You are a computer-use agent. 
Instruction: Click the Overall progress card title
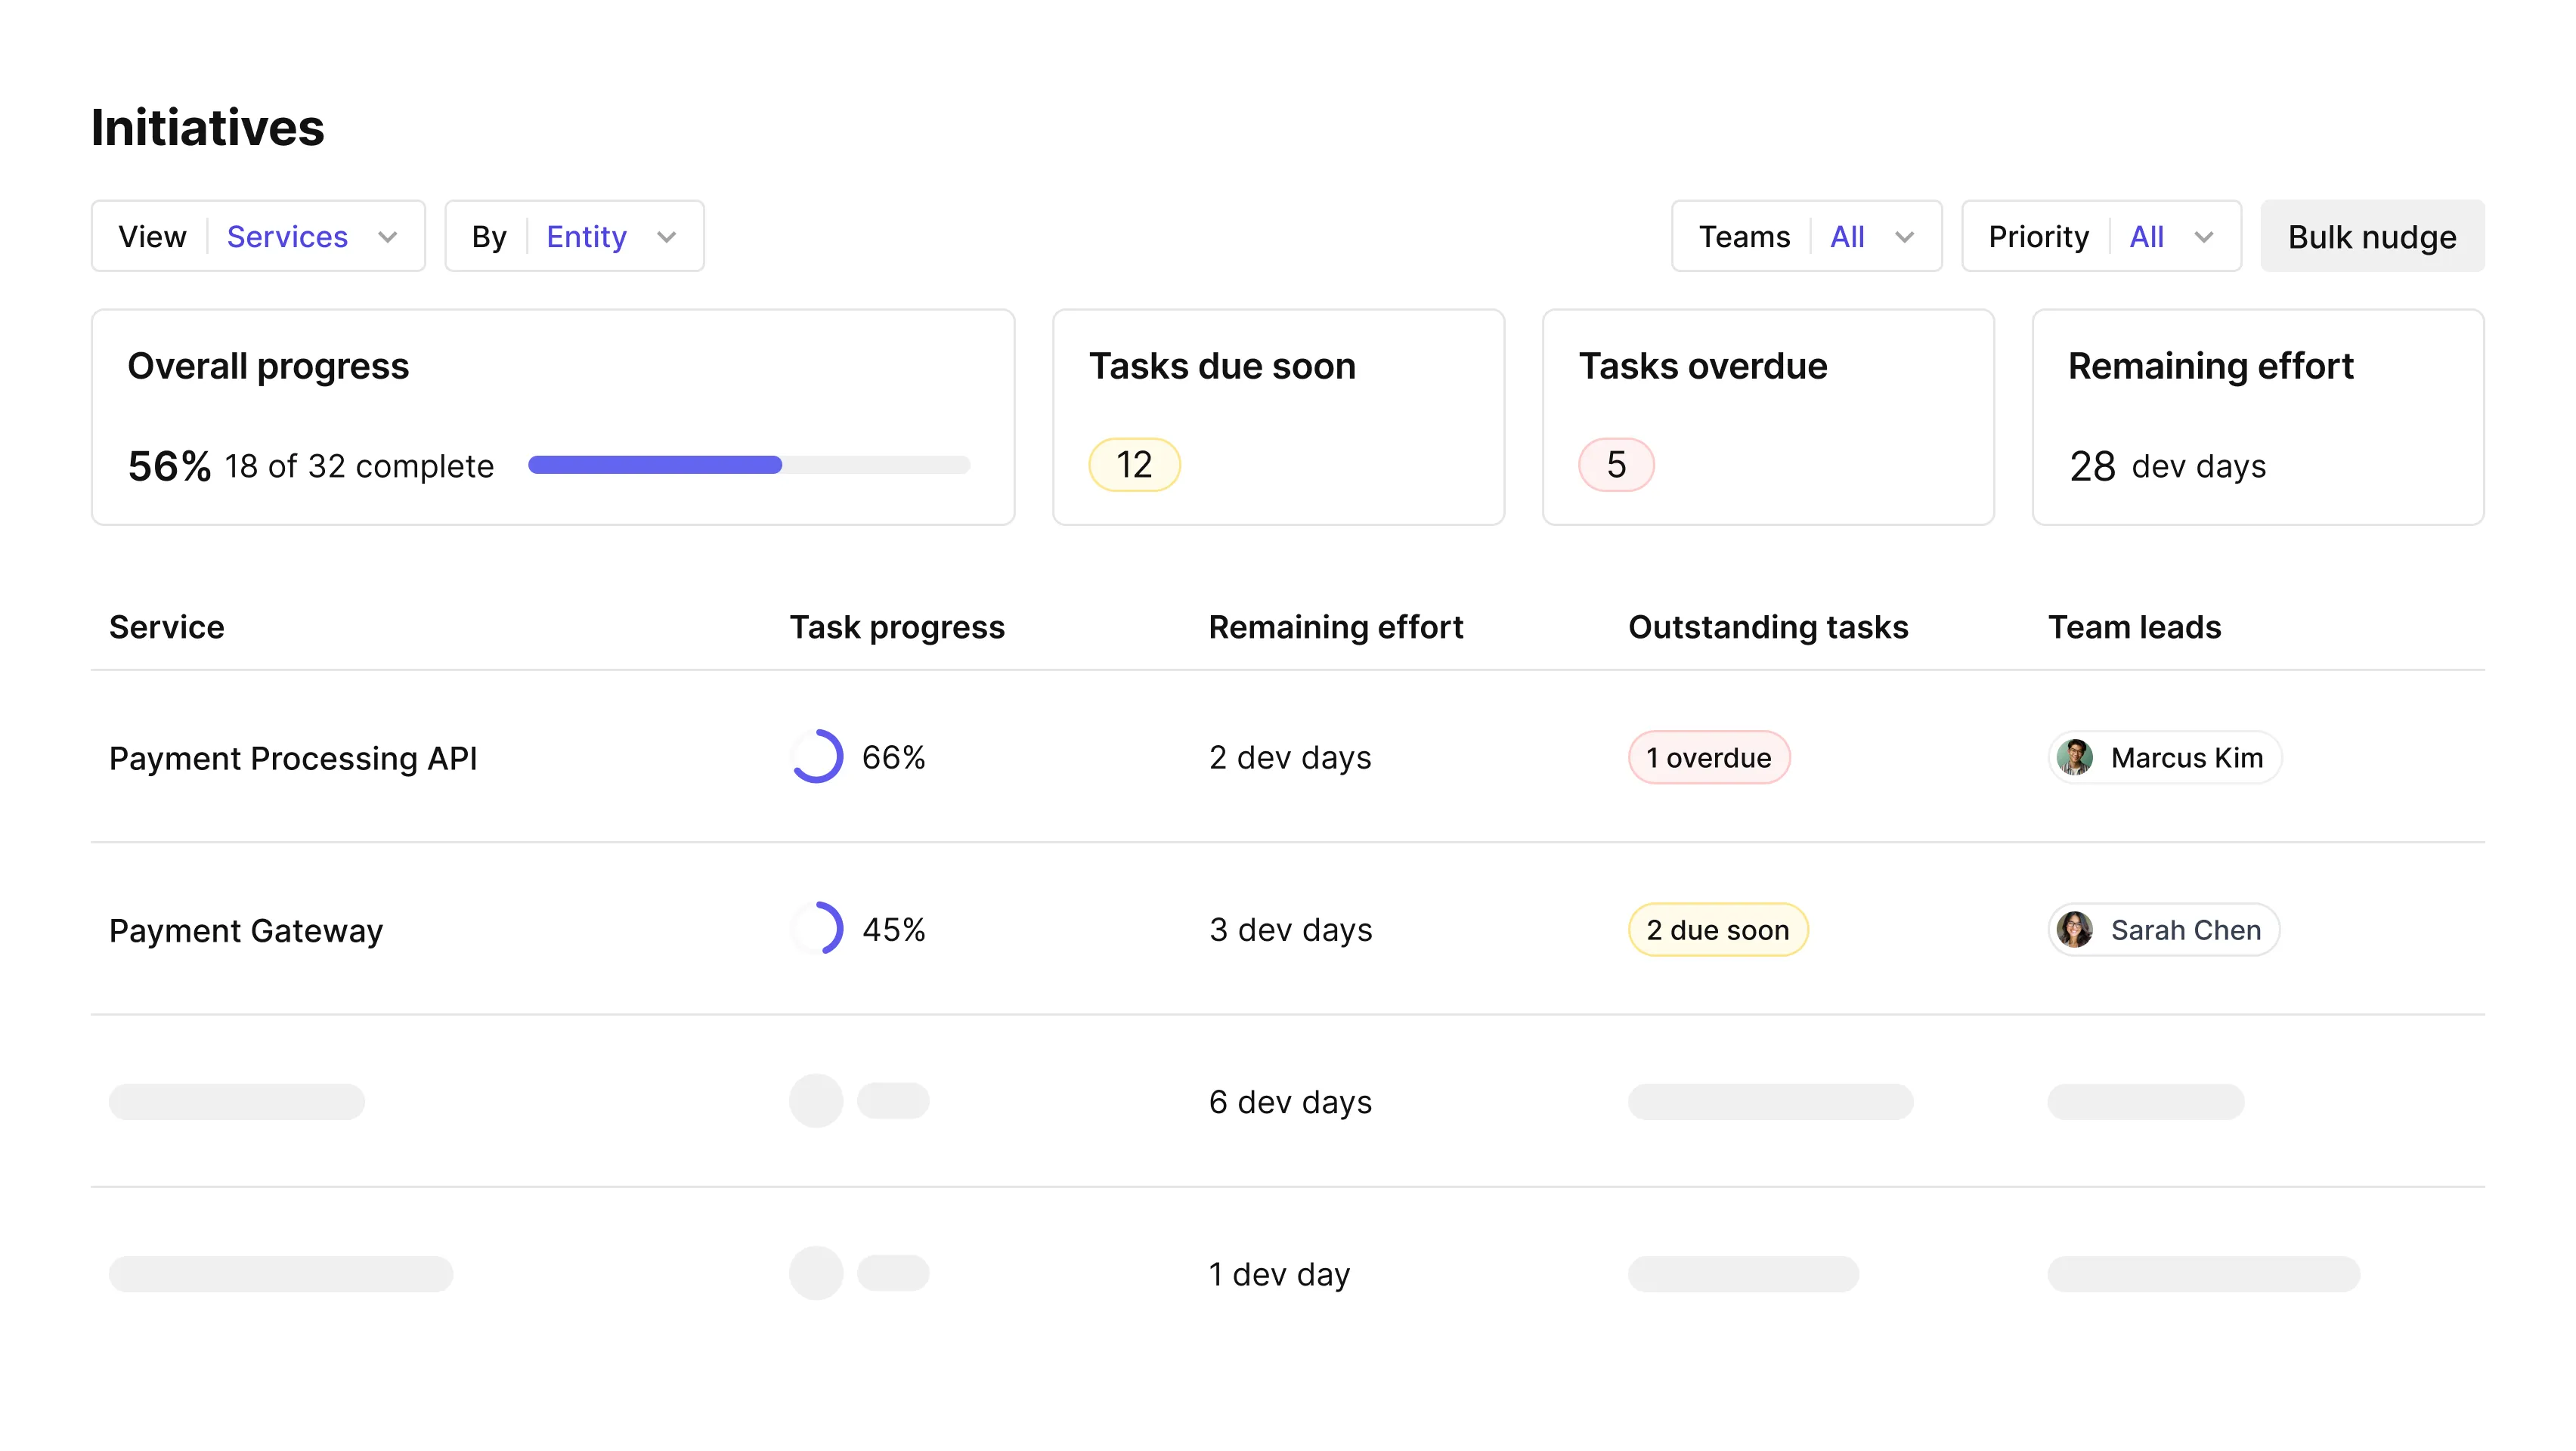pos(268,366)
